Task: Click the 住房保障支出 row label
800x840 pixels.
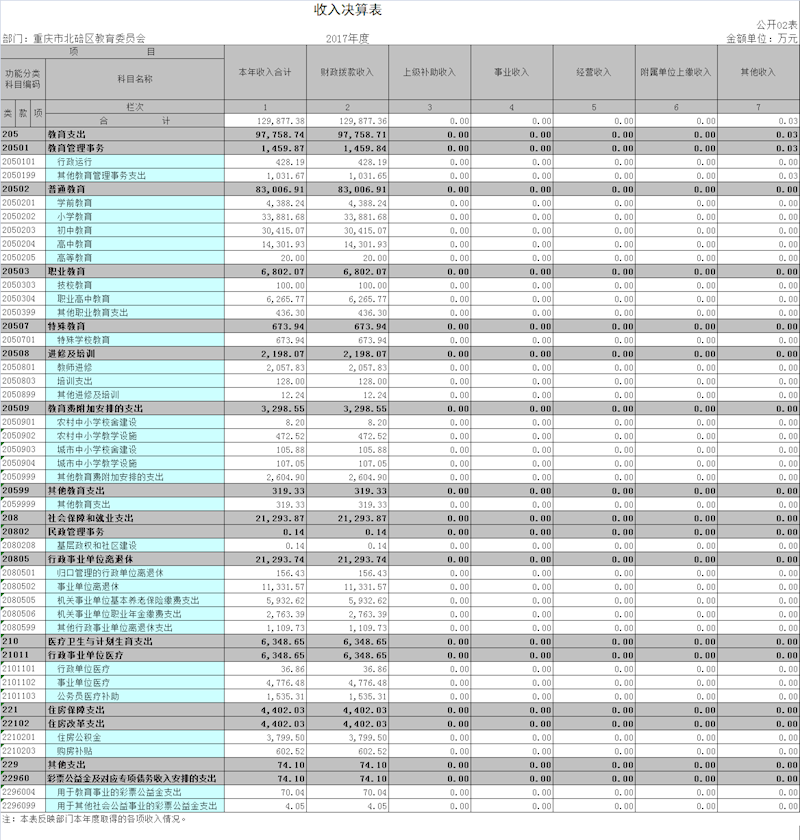Action: tap(76, 710)
